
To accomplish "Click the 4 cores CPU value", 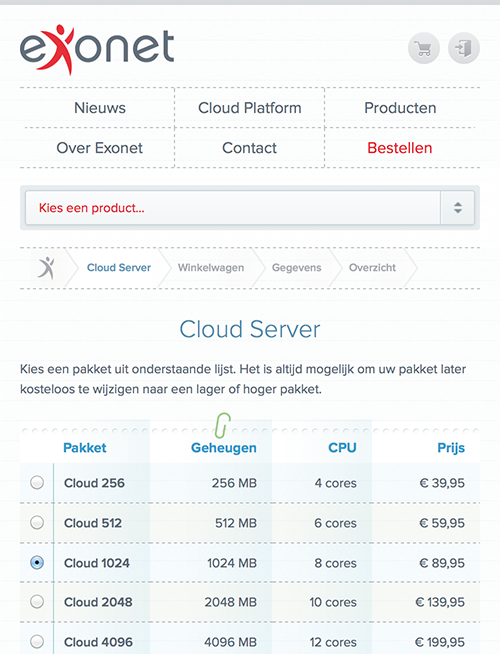I will tap(336, 483).
